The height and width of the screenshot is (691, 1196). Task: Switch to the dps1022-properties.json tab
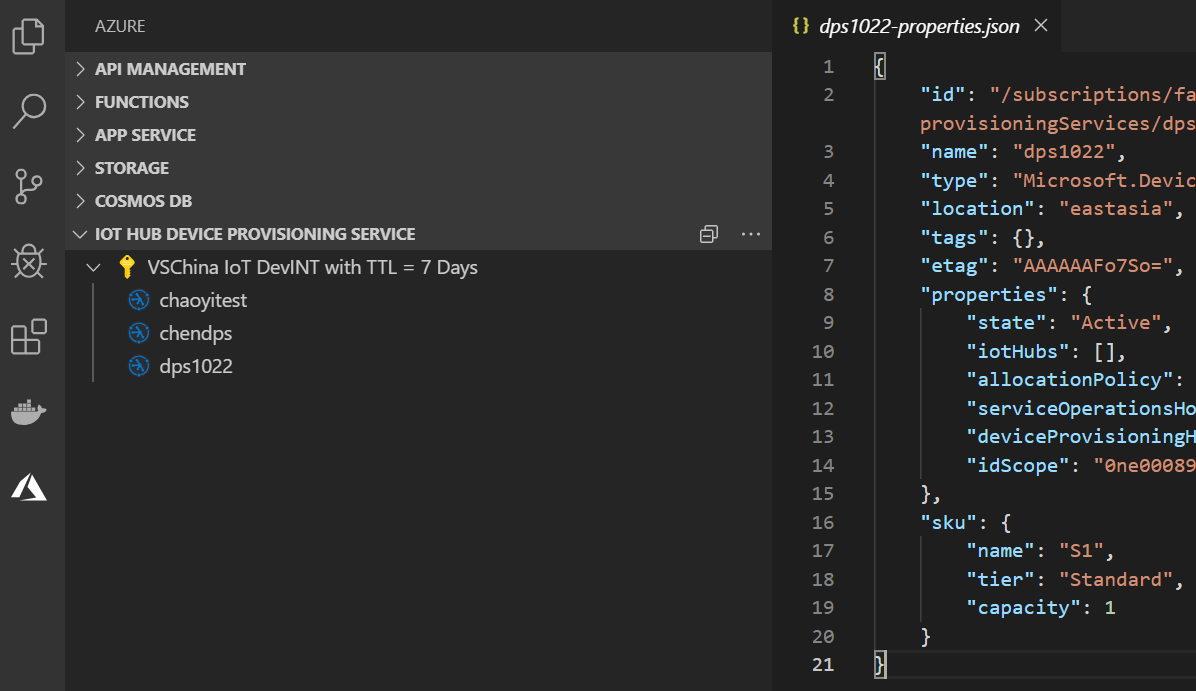917,25
